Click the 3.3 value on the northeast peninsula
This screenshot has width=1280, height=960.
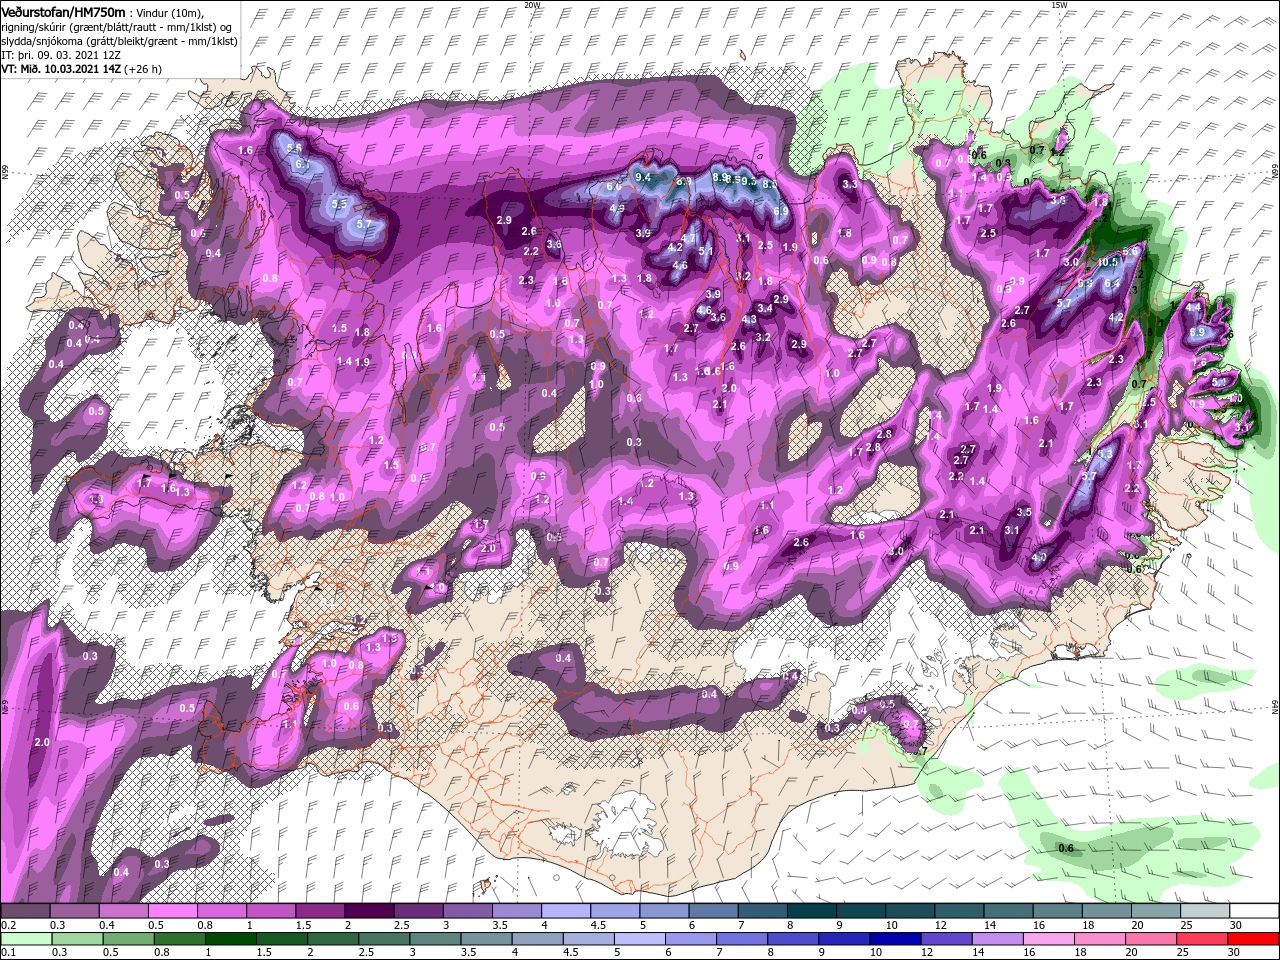[850, 184]
